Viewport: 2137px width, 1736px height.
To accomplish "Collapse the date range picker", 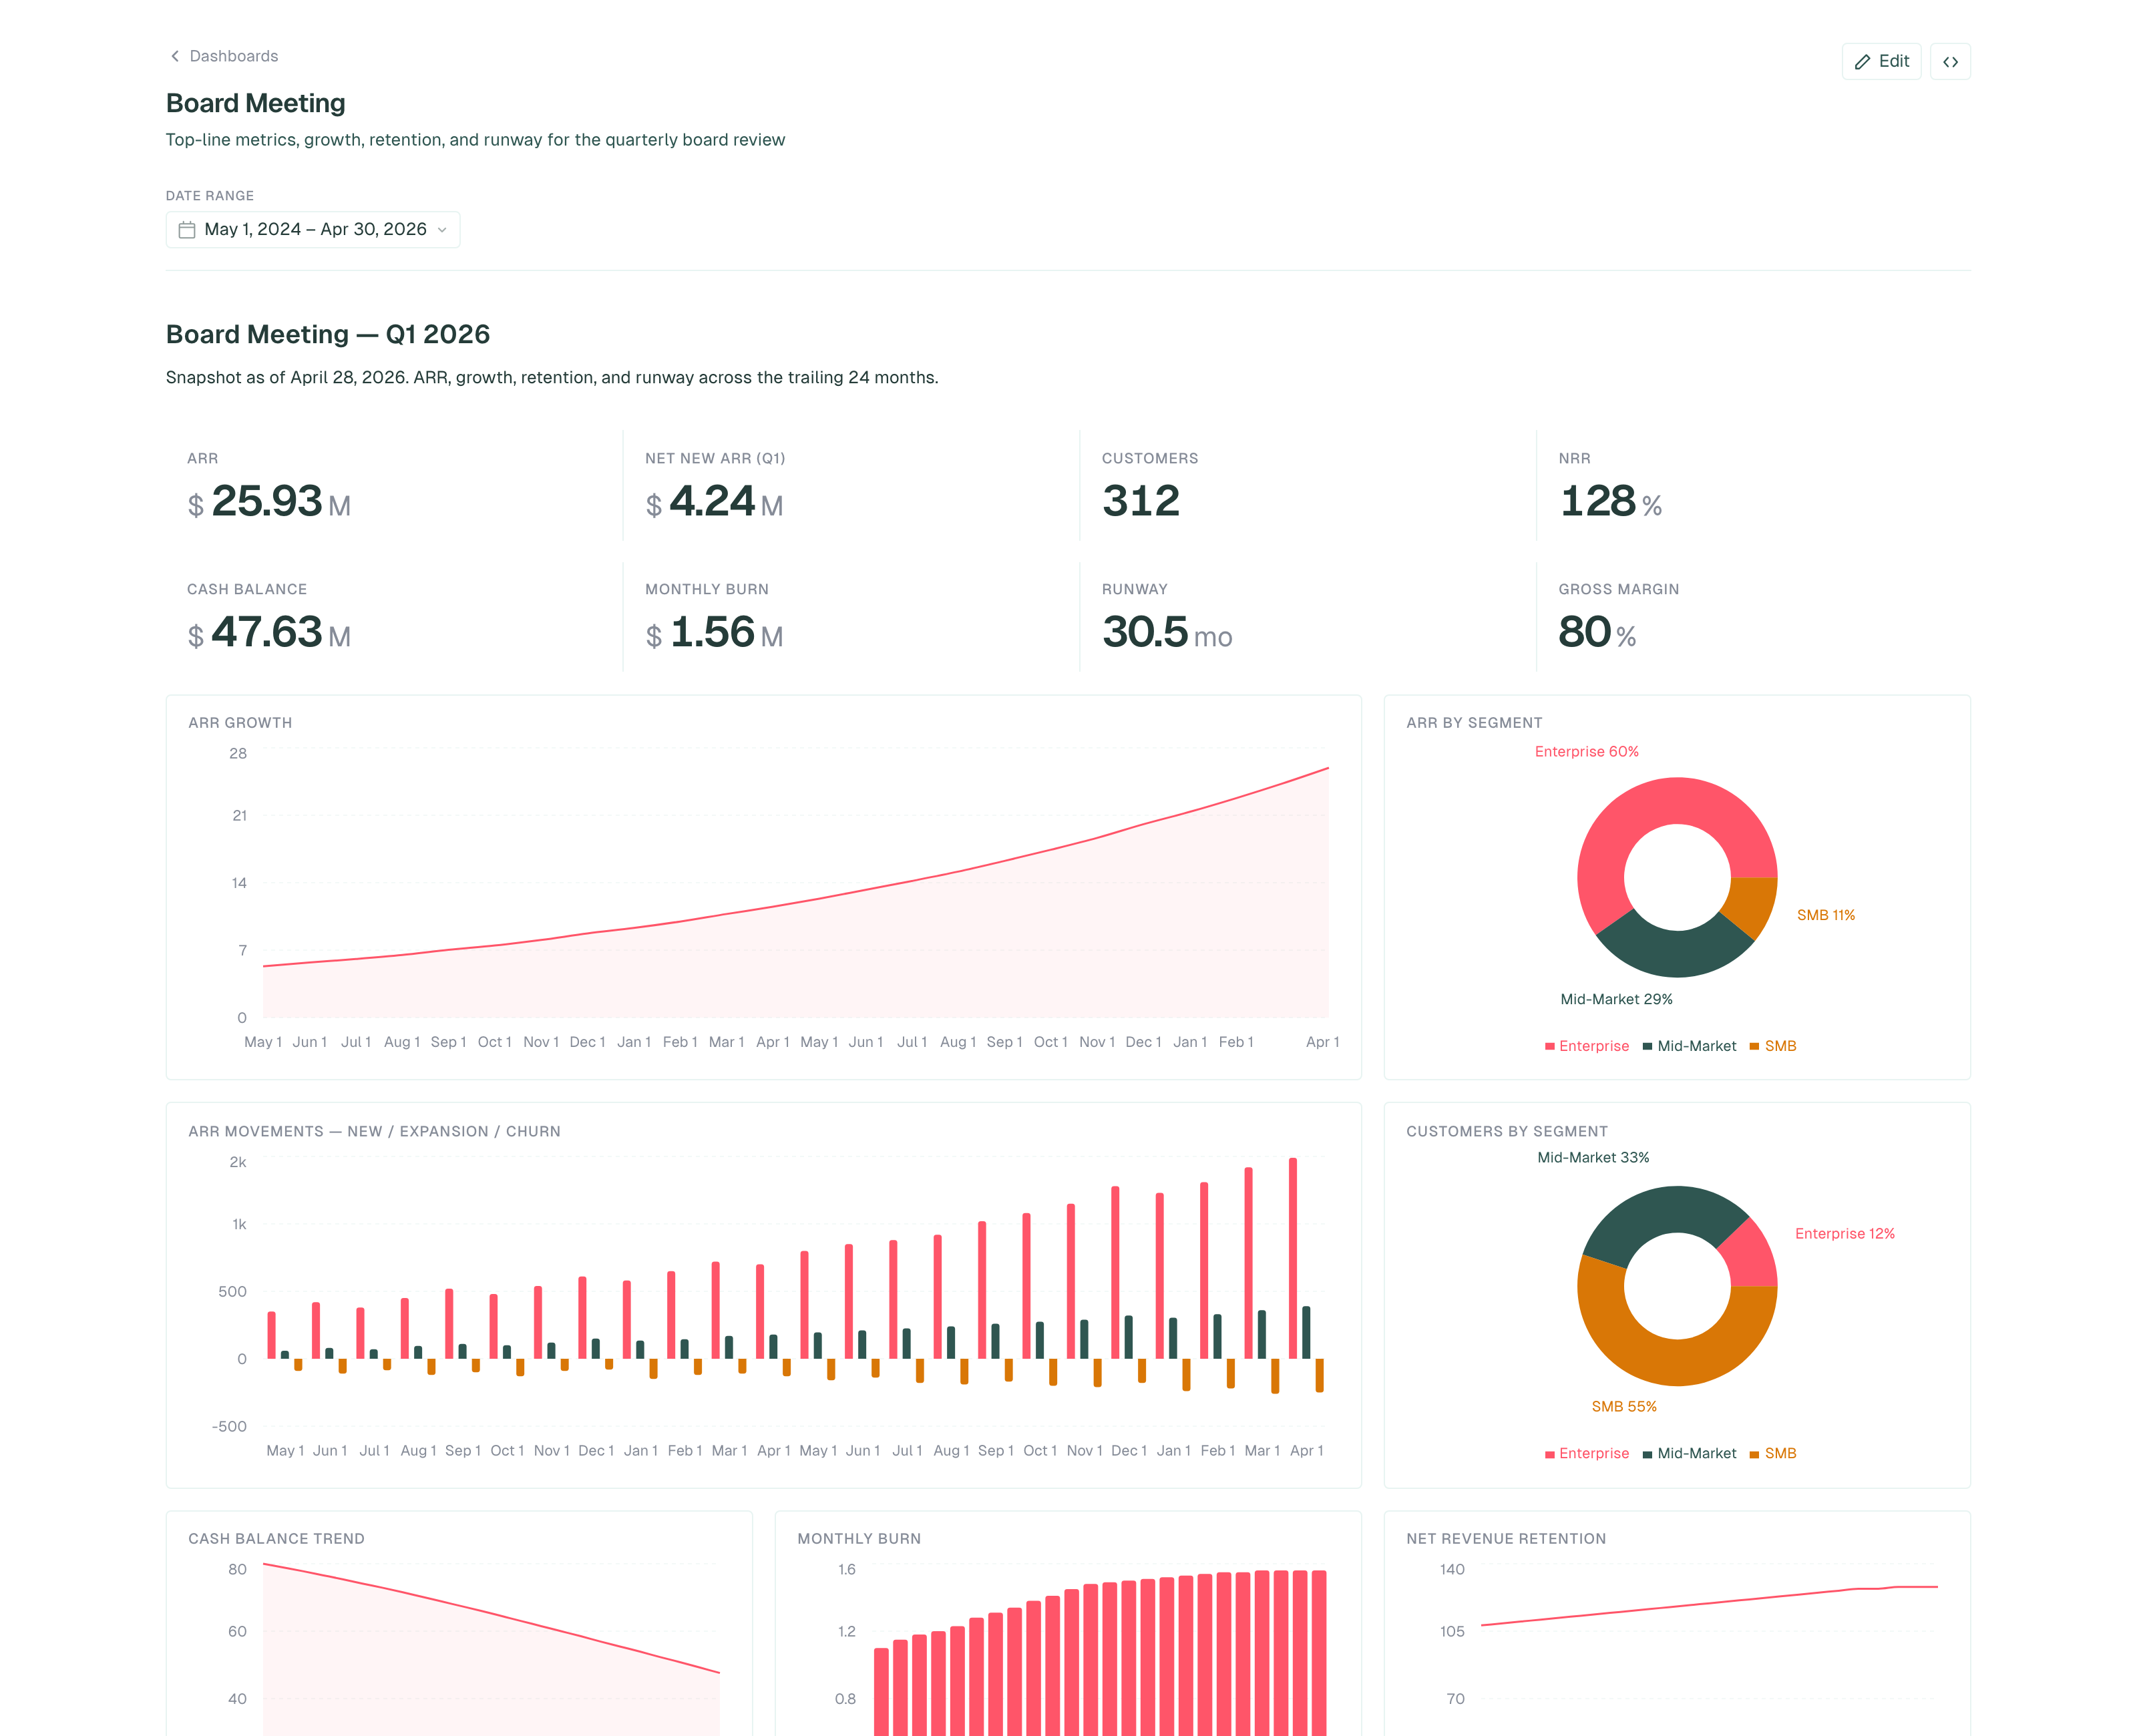I will pos(312,229).
